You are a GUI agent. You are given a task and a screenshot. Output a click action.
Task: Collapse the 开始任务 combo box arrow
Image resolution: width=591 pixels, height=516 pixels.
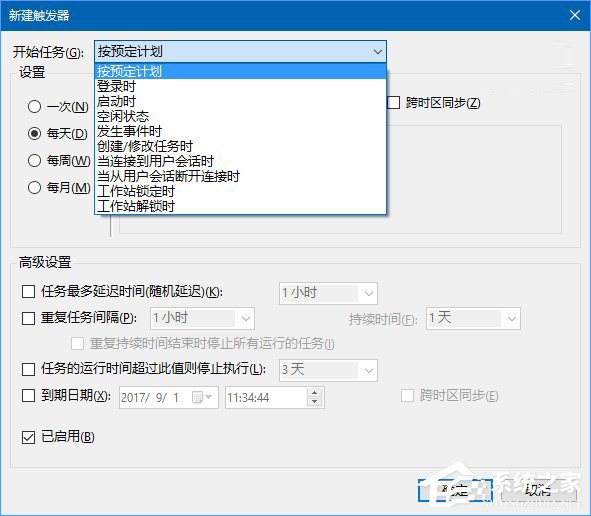pos(377,52)
